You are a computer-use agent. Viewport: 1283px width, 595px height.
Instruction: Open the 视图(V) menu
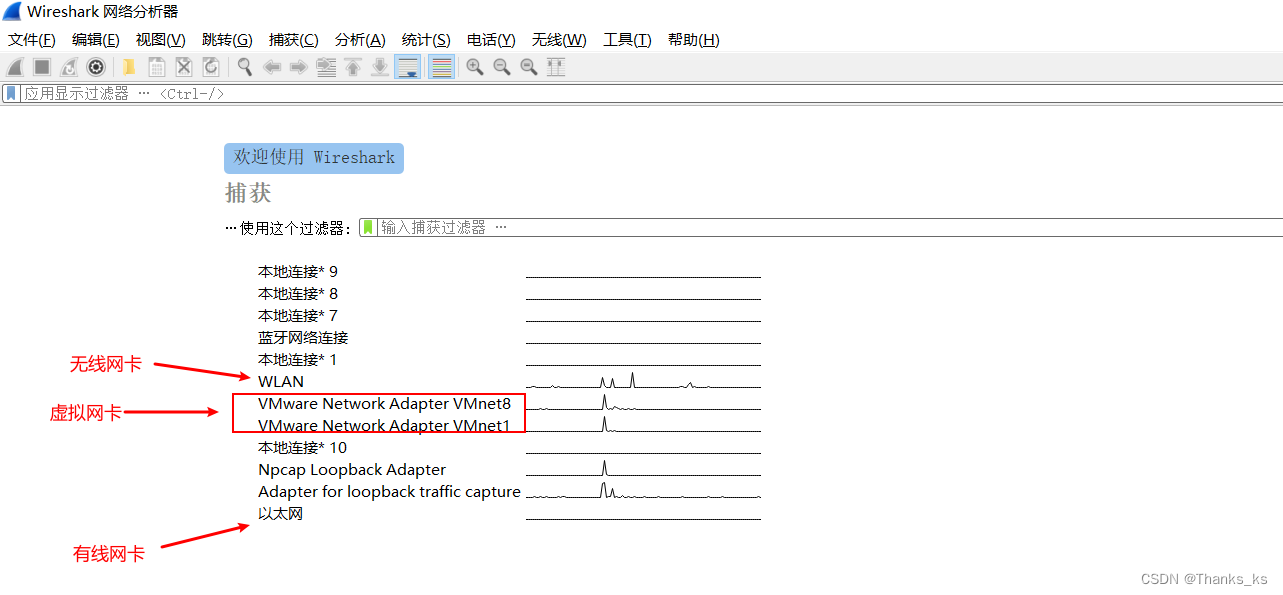click(x=161, y=40)
